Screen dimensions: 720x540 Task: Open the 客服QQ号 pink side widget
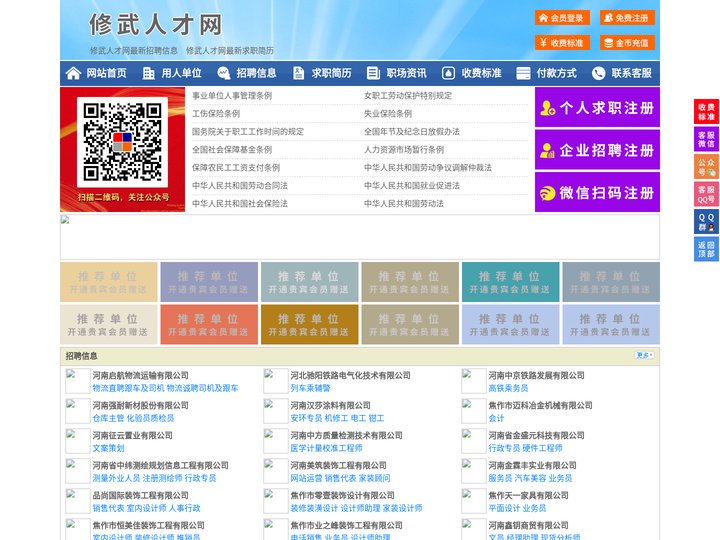point(706,194)
